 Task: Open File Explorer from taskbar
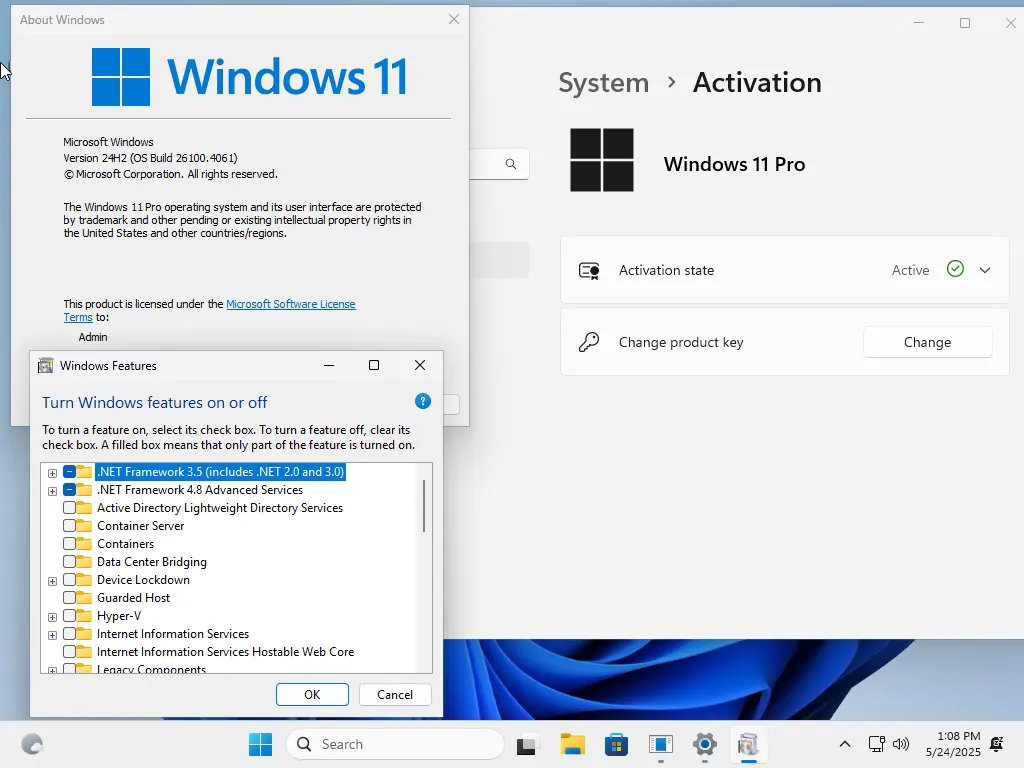572,744
